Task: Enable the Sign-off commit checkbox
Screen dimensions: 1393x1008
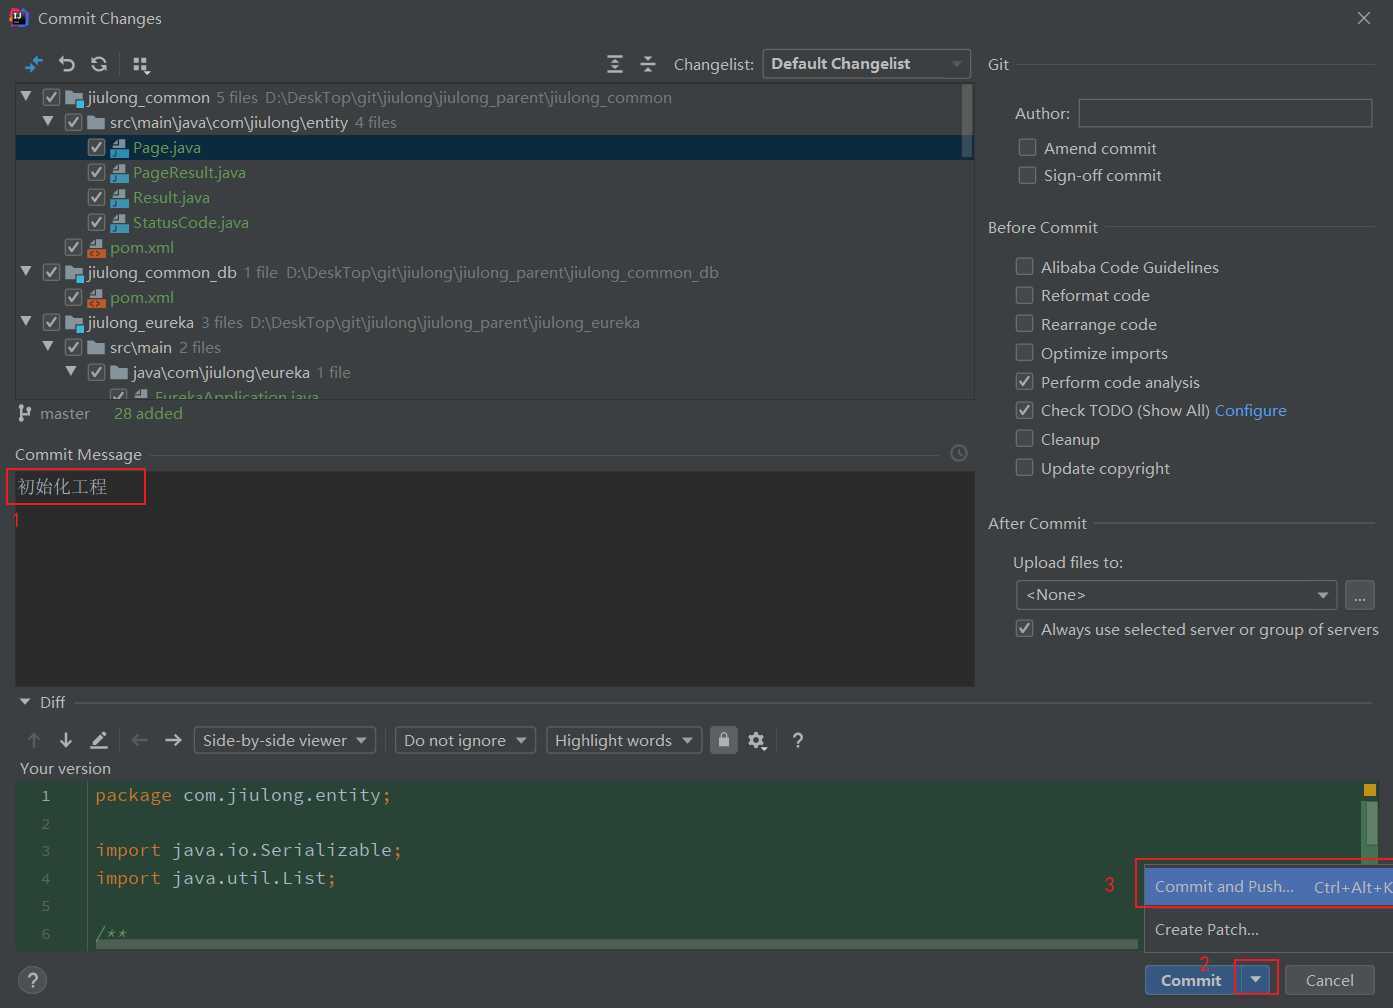Action: point(1027,175)
